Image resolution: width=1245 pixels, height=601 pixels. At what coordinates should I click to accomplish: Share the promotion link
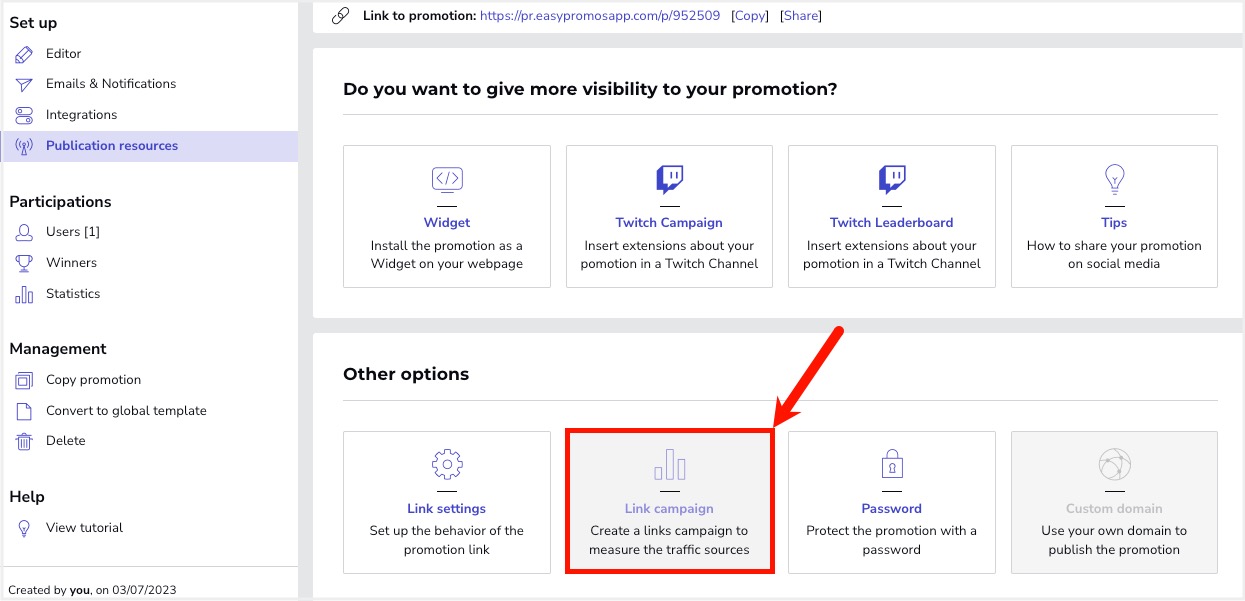click(800, 16)
